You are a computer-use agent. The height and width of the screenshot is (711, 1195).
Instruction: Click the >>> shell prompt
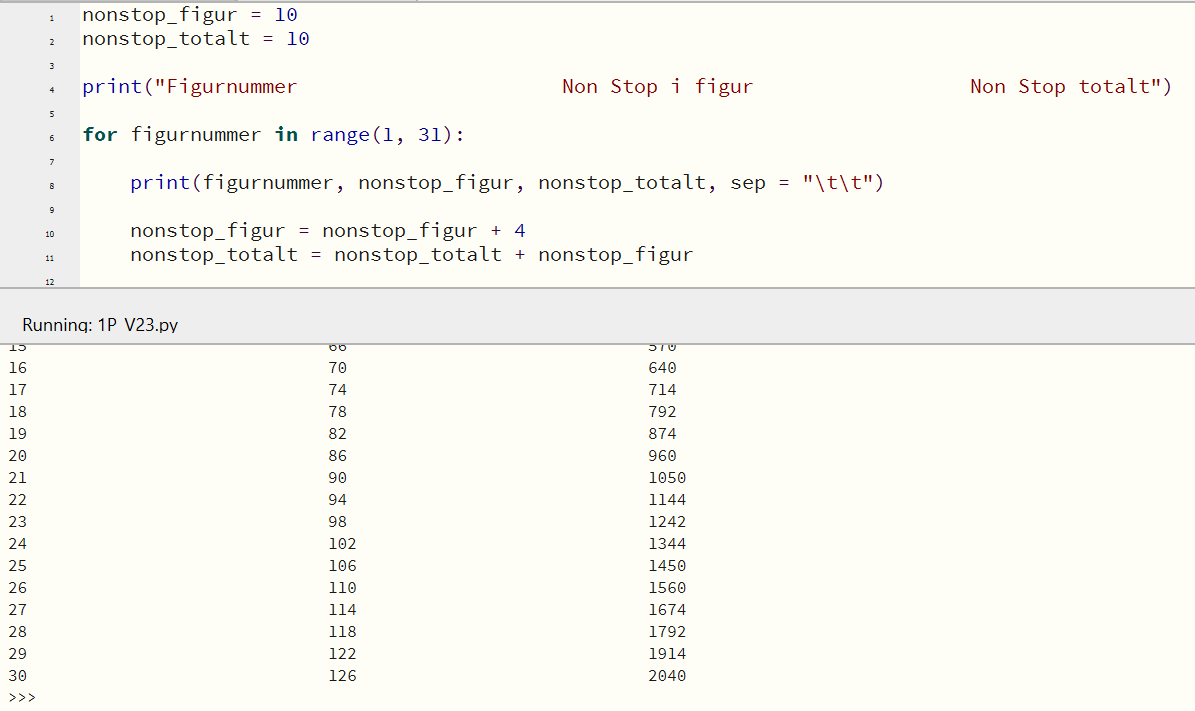pos(21,697)
